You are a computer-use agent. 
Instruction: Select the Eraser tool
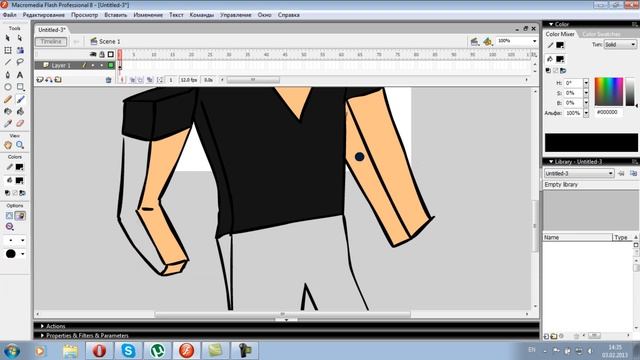(20, 123)
